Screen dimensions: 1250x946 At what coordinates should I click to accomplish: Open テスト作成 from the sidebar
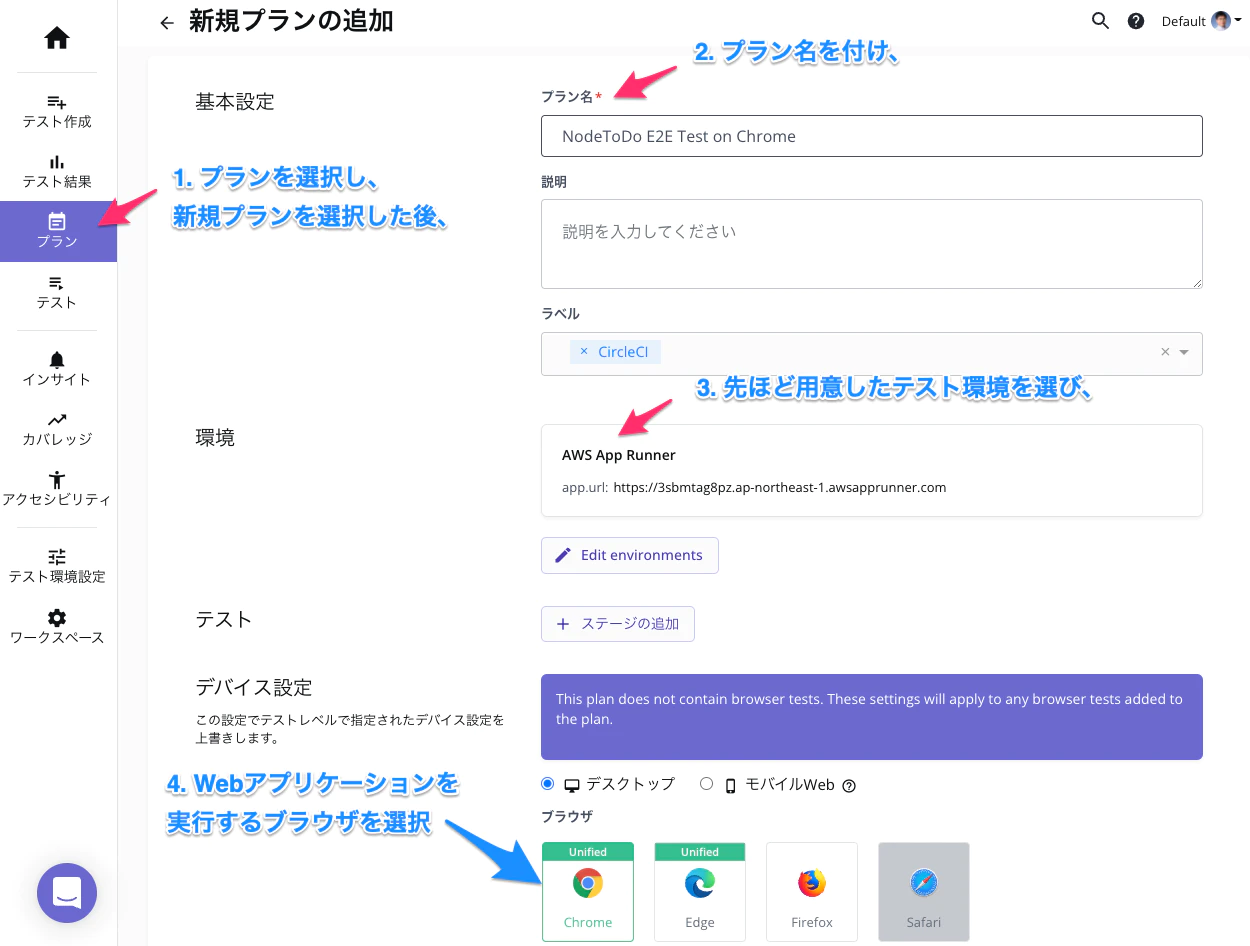coord(57,108)
